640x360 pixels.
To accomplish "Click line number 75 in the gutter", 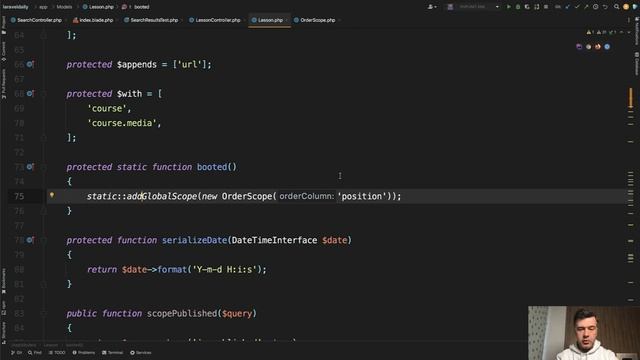I will pos(19,196).
